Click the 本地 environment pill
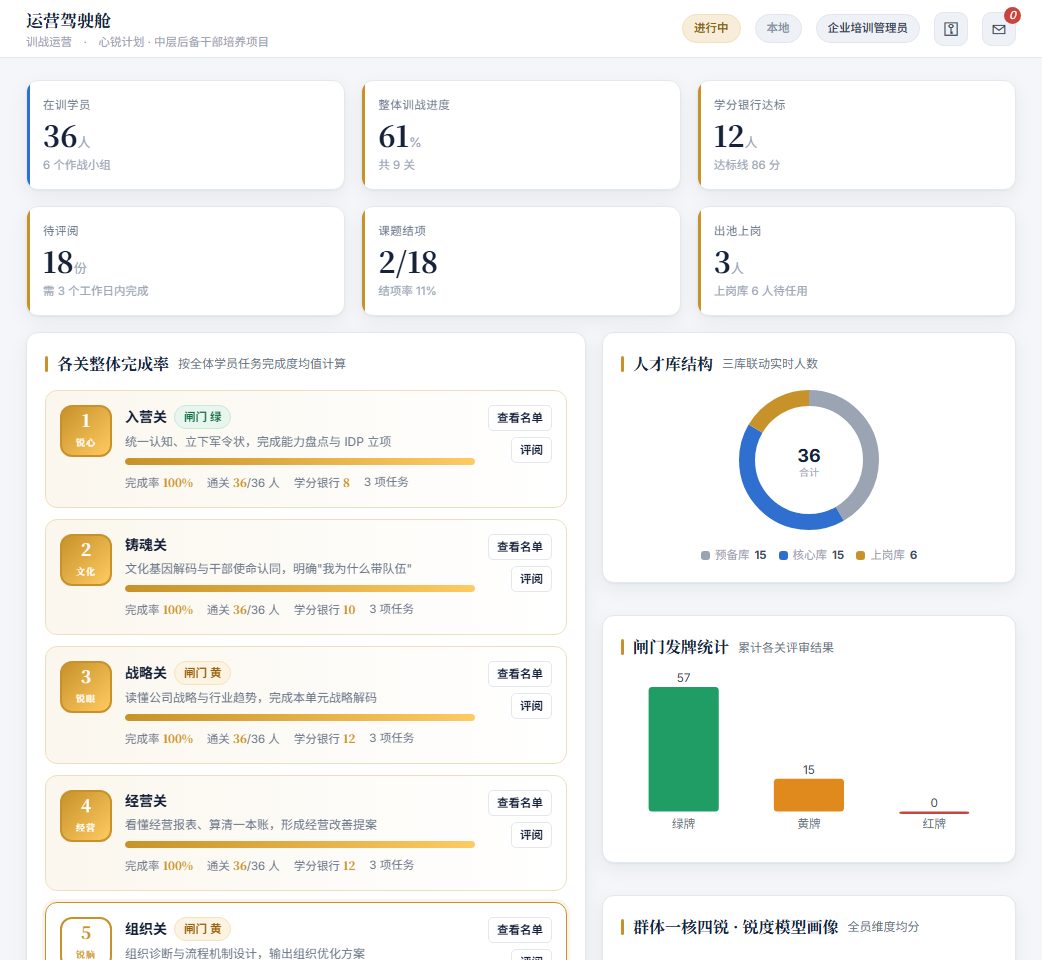Screen dimensions: 1042x960 click(778, 28)
